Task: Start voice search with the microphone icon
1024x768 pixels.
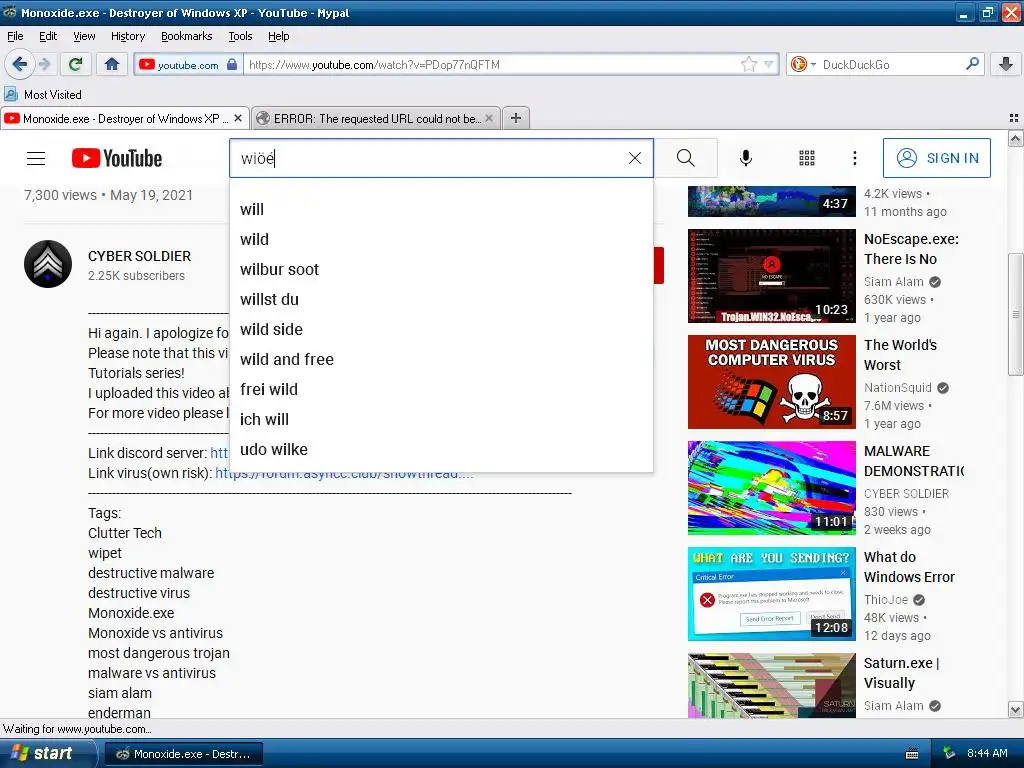Action: point(746,158)
